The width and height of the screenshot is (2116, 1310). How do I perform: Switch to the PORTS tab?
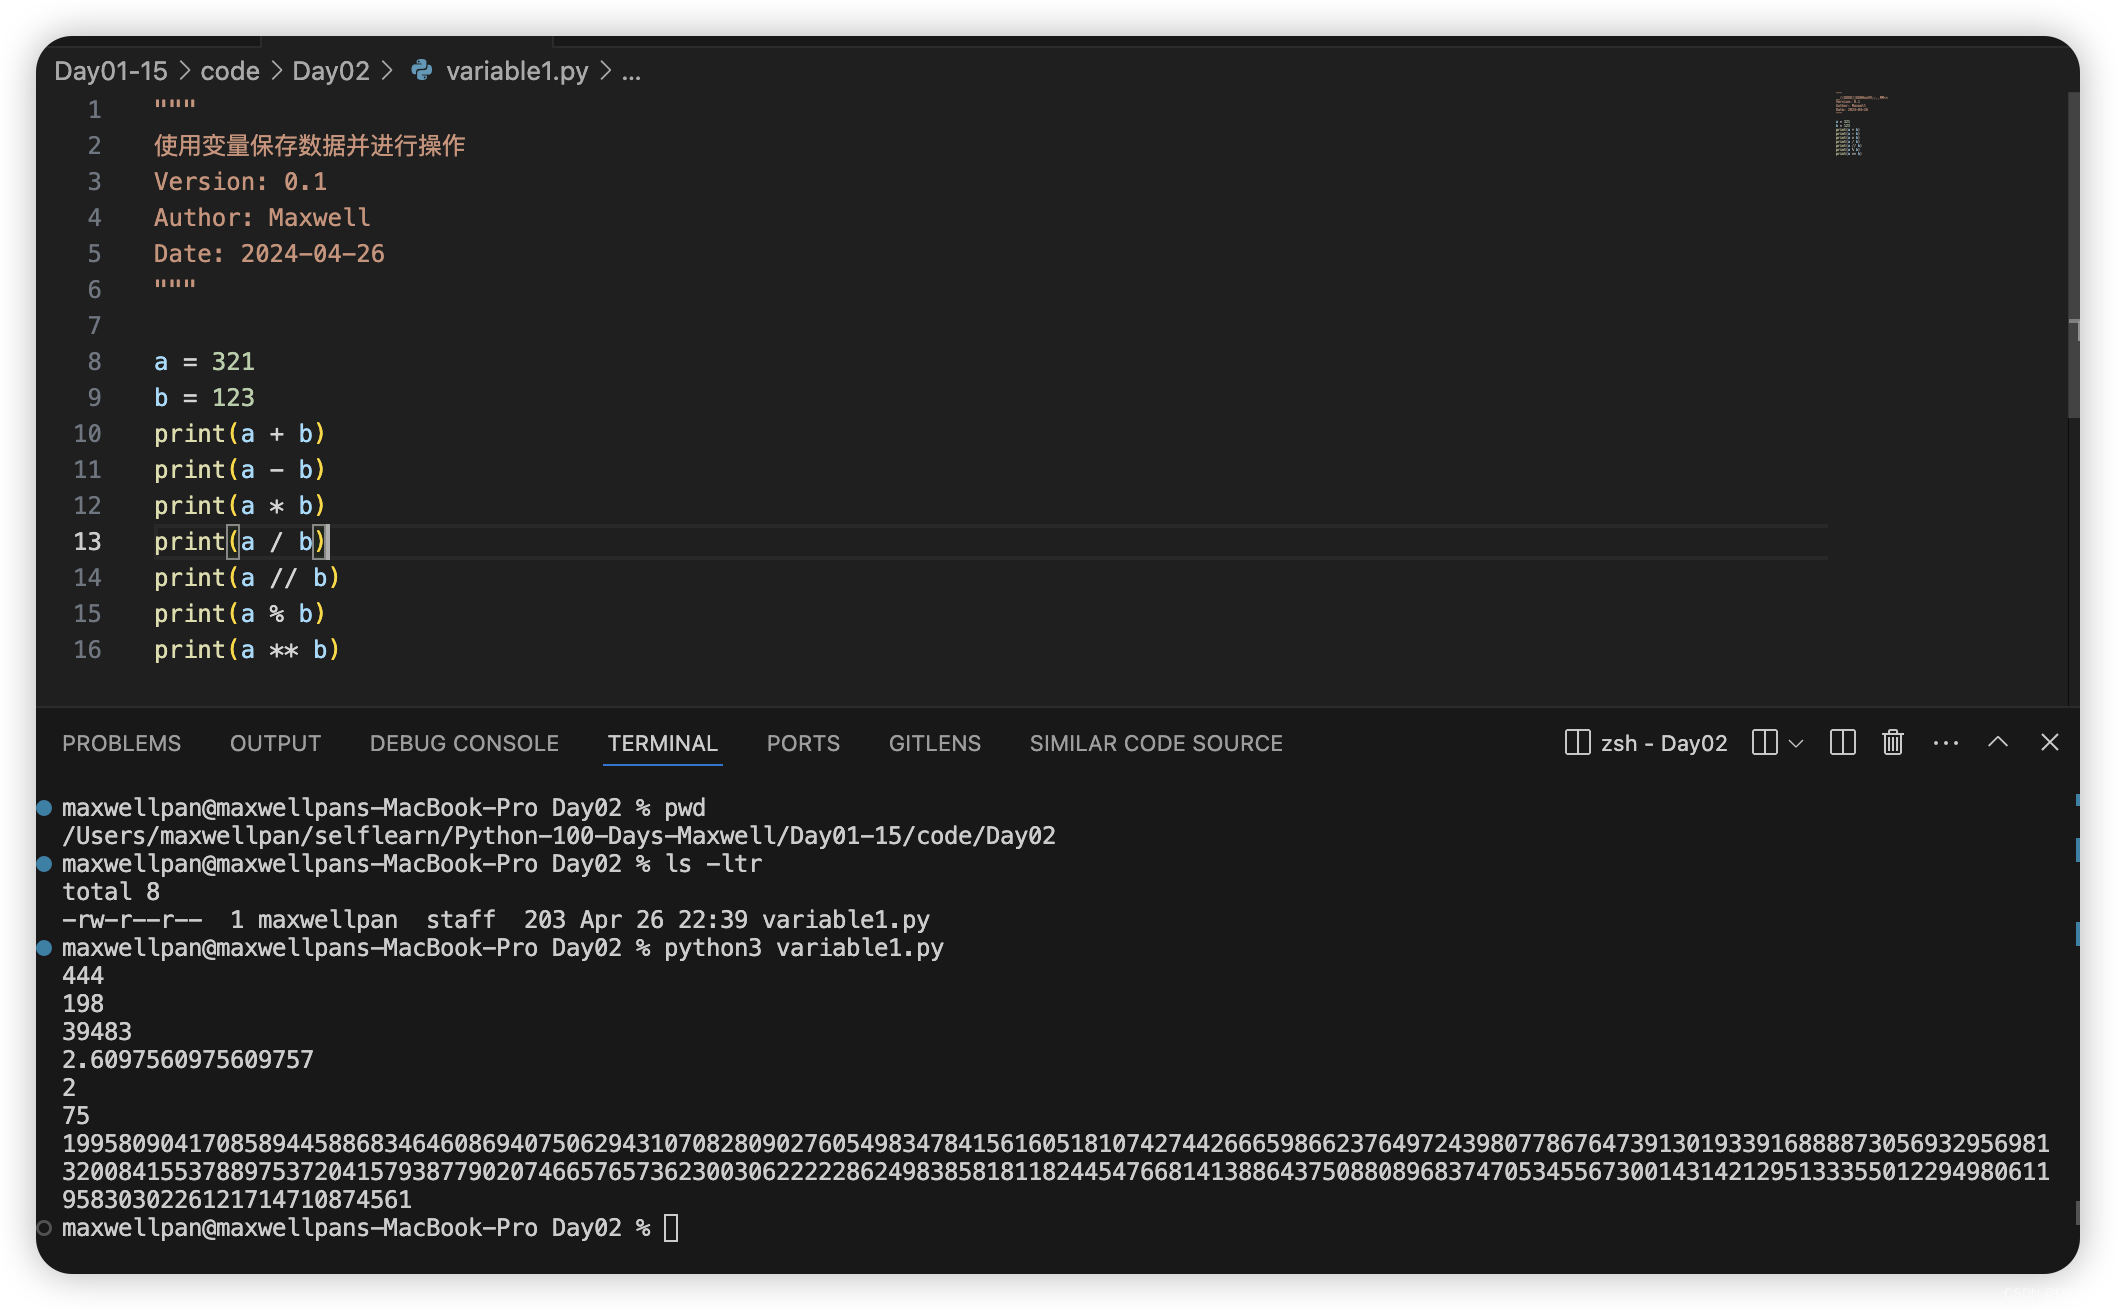point(803,743)
